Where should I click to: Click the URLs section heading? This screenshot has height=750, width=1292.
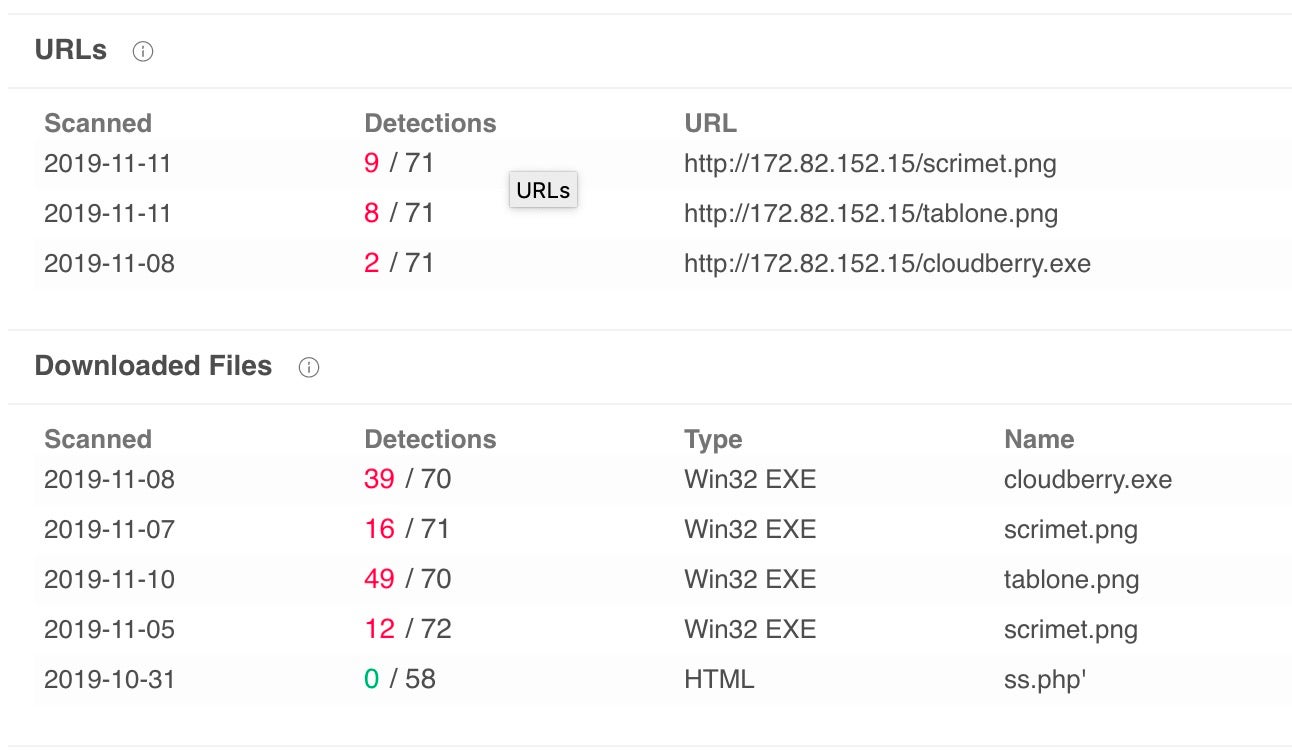71,50
